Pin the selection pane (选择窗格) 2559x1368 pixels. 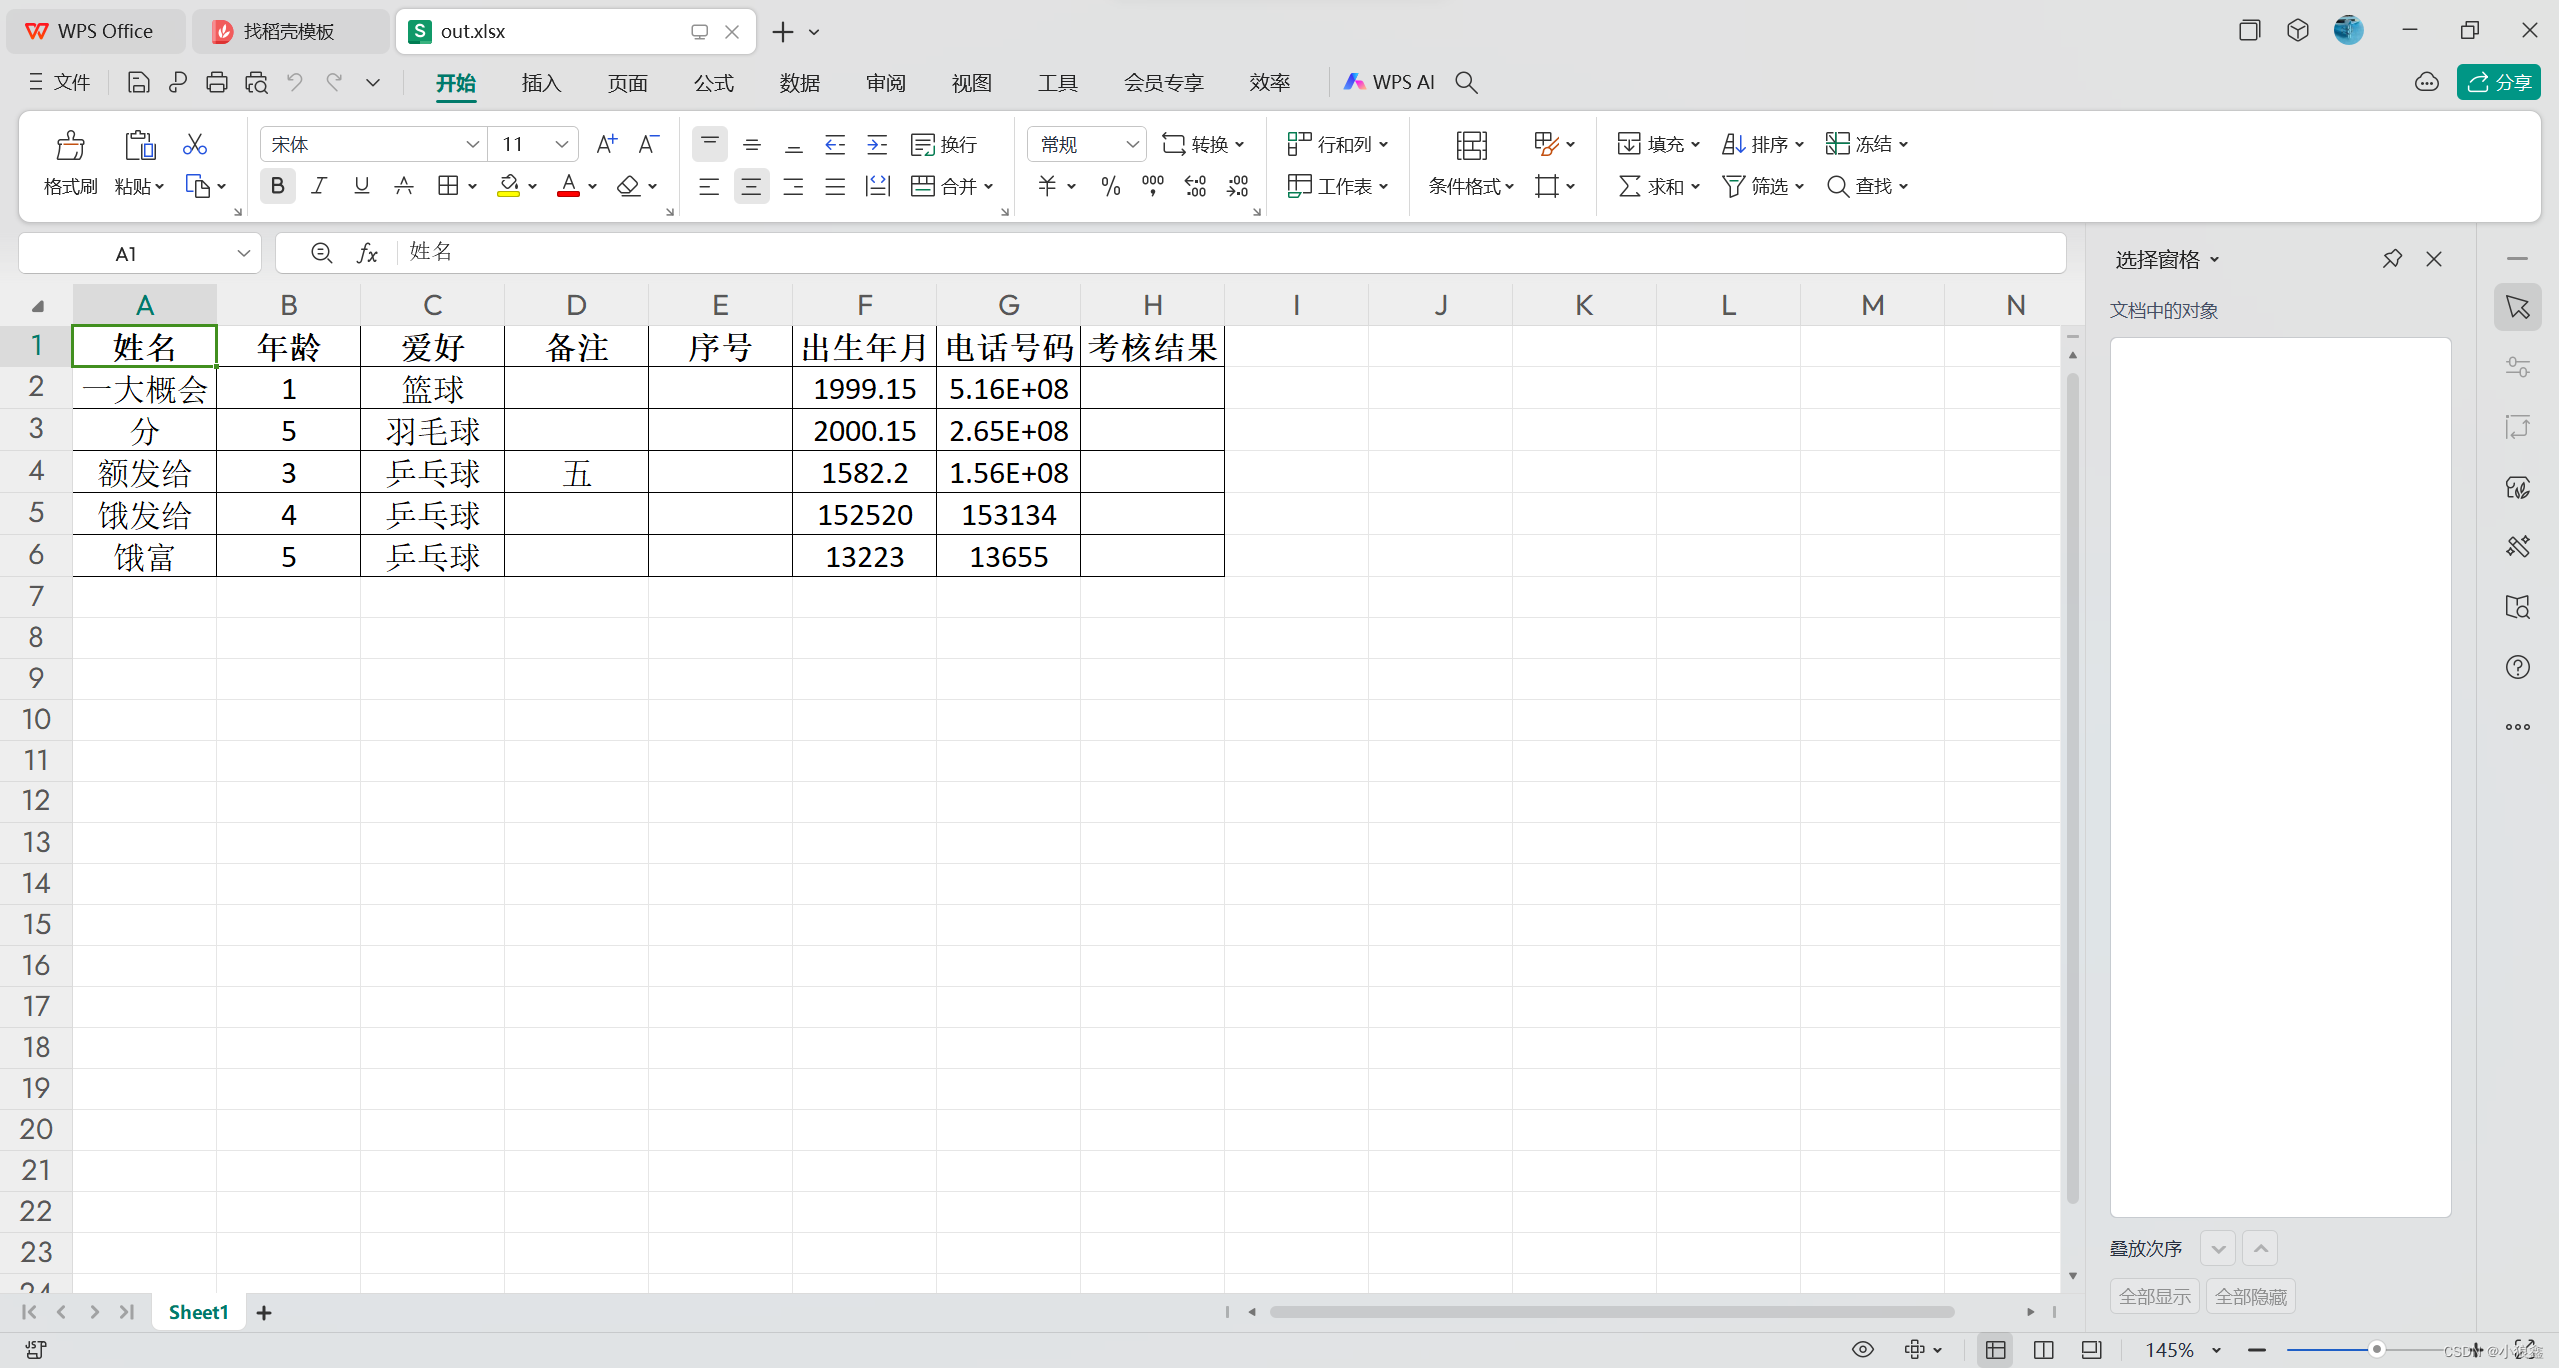pyautogui.click(x=2391, y=259)
